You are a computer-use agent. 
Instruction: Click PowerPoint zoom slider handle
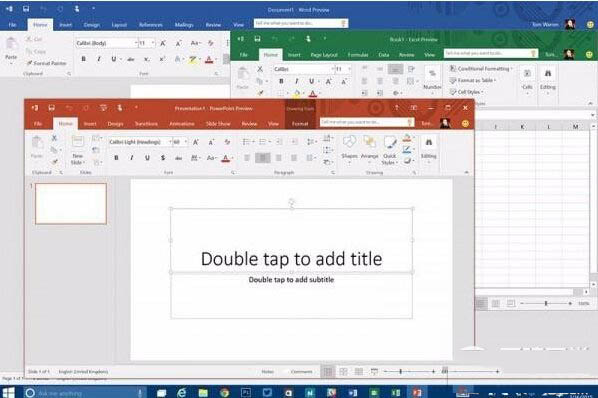(400, 371)
